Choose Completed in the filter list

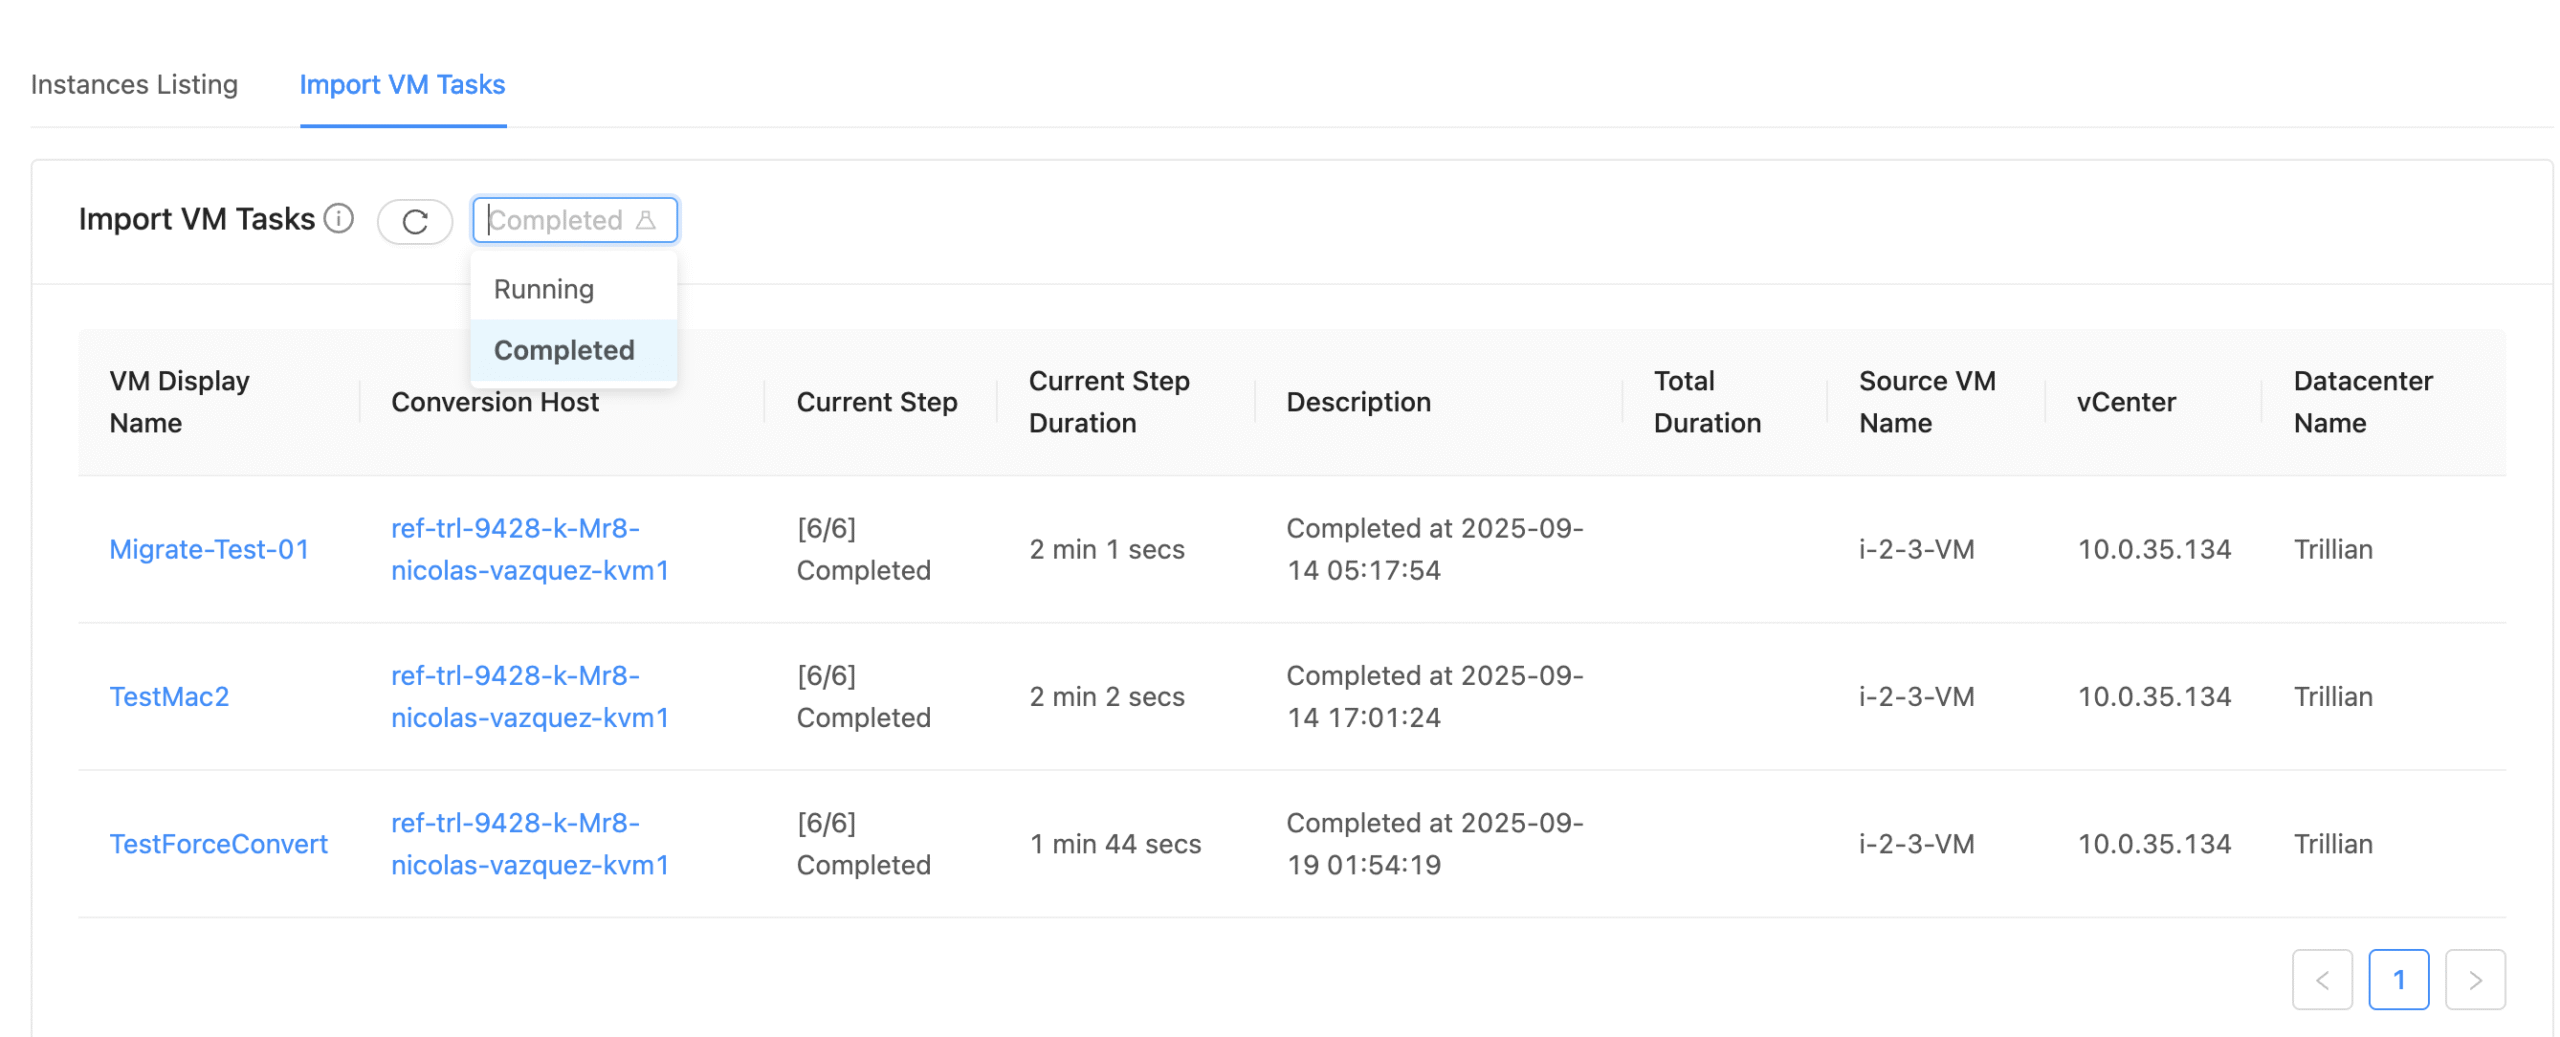tap(562, 350)
